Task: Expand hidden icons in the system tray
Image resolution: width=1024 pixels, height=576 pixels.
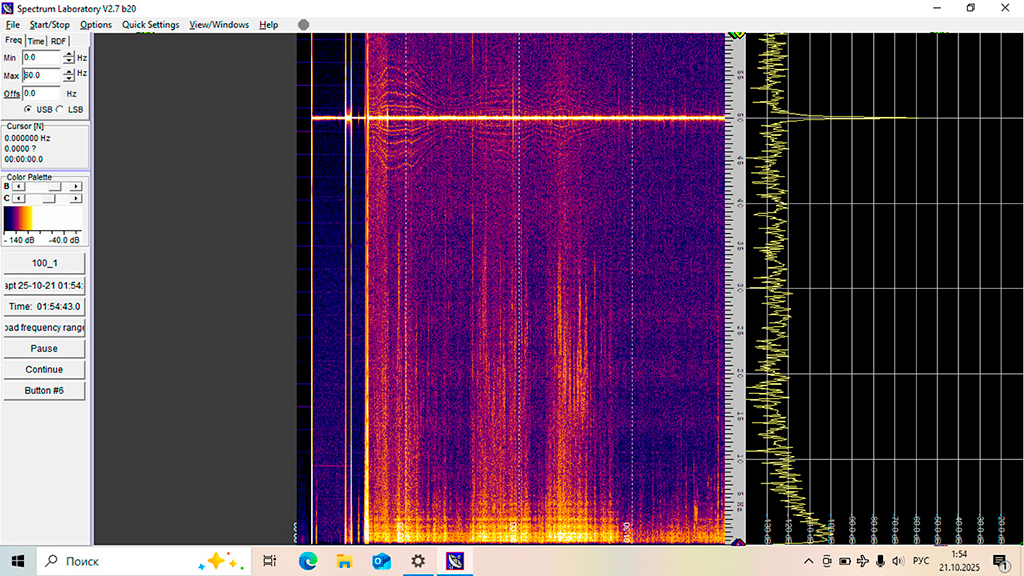Action: coord(809,560)
